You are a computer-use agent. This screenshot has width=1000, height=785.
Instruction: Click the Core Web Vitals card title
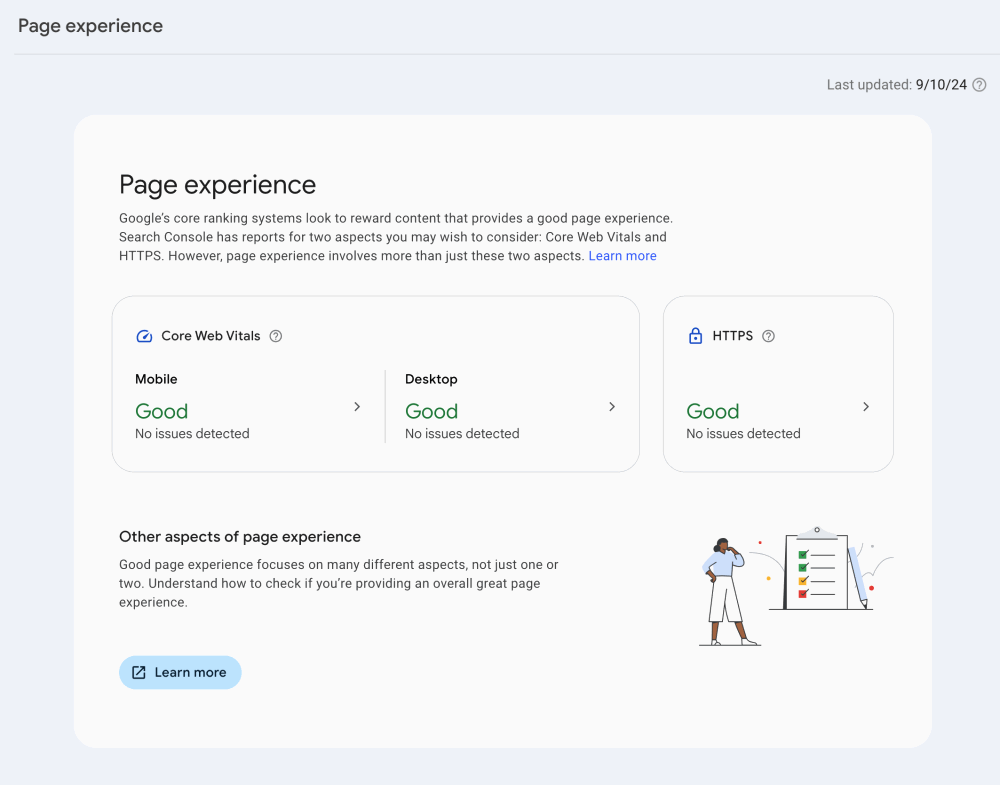[210, 336]
